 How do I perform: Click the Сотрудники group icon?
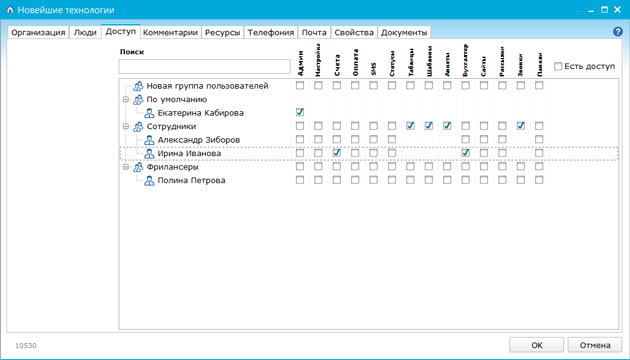point(138,126)
